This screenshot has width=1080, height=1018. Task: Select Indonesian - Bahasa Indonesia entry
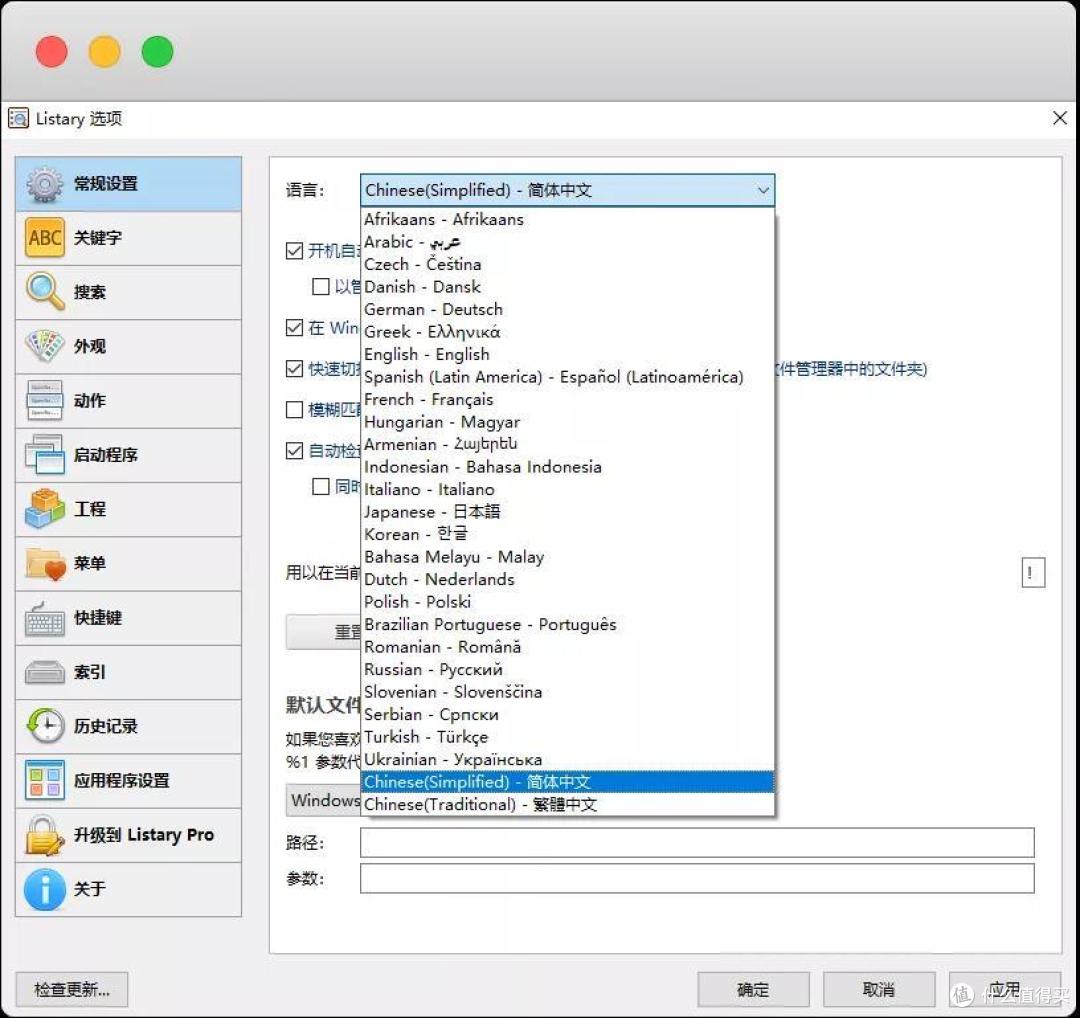click(x=568, y=467)
